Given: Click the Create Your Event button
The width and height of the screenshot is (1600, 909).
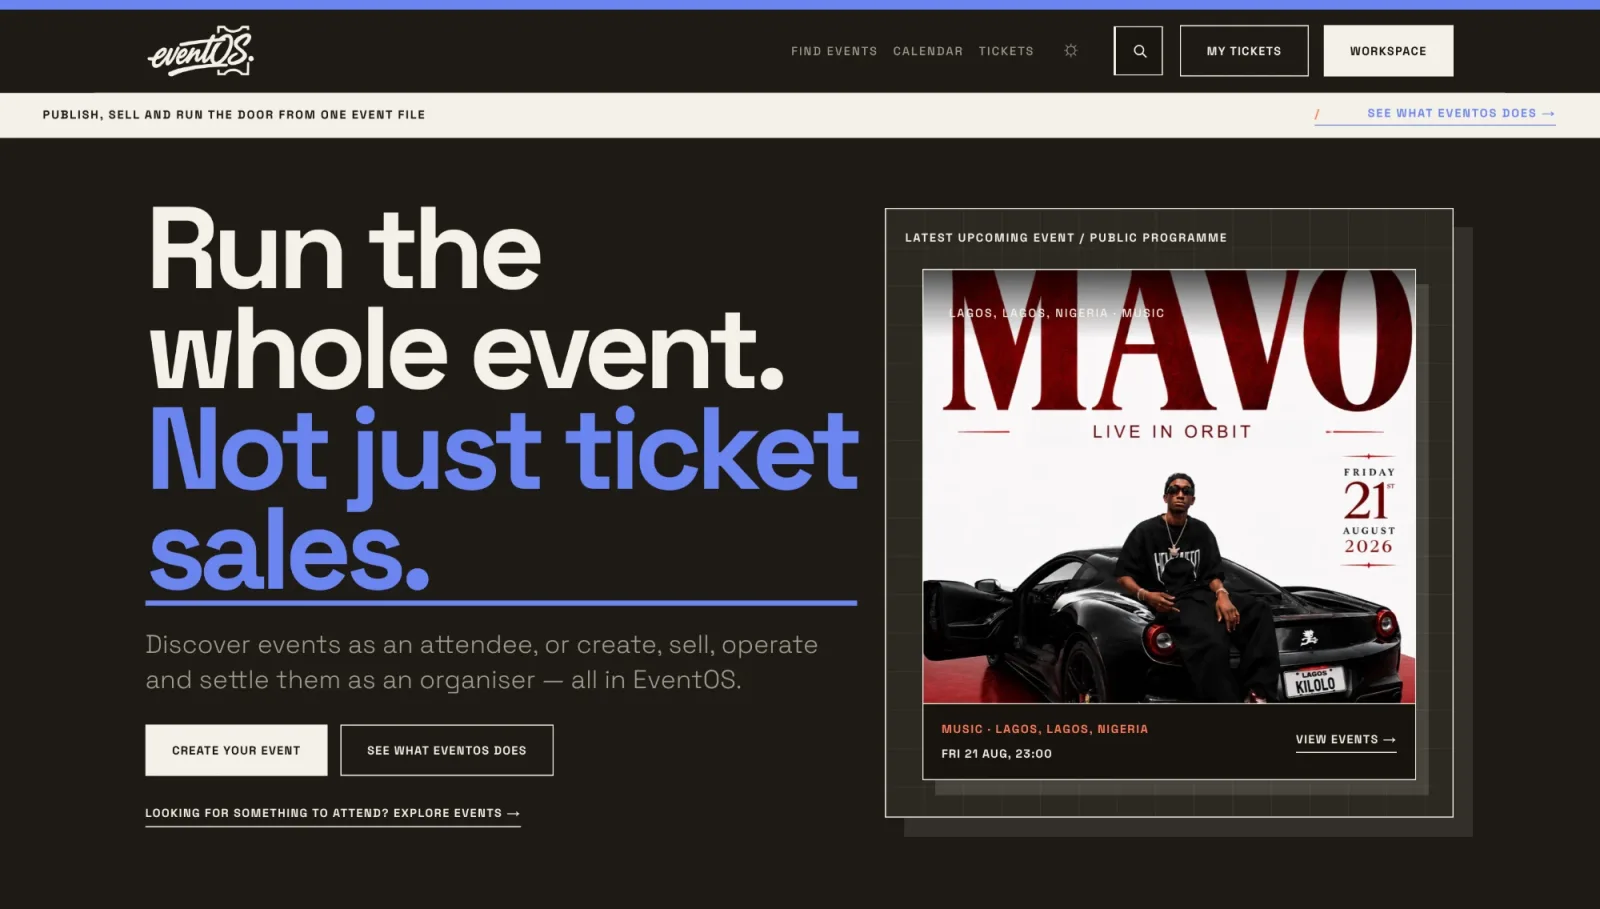Looking at the screenshot, I should pos(236,750).
